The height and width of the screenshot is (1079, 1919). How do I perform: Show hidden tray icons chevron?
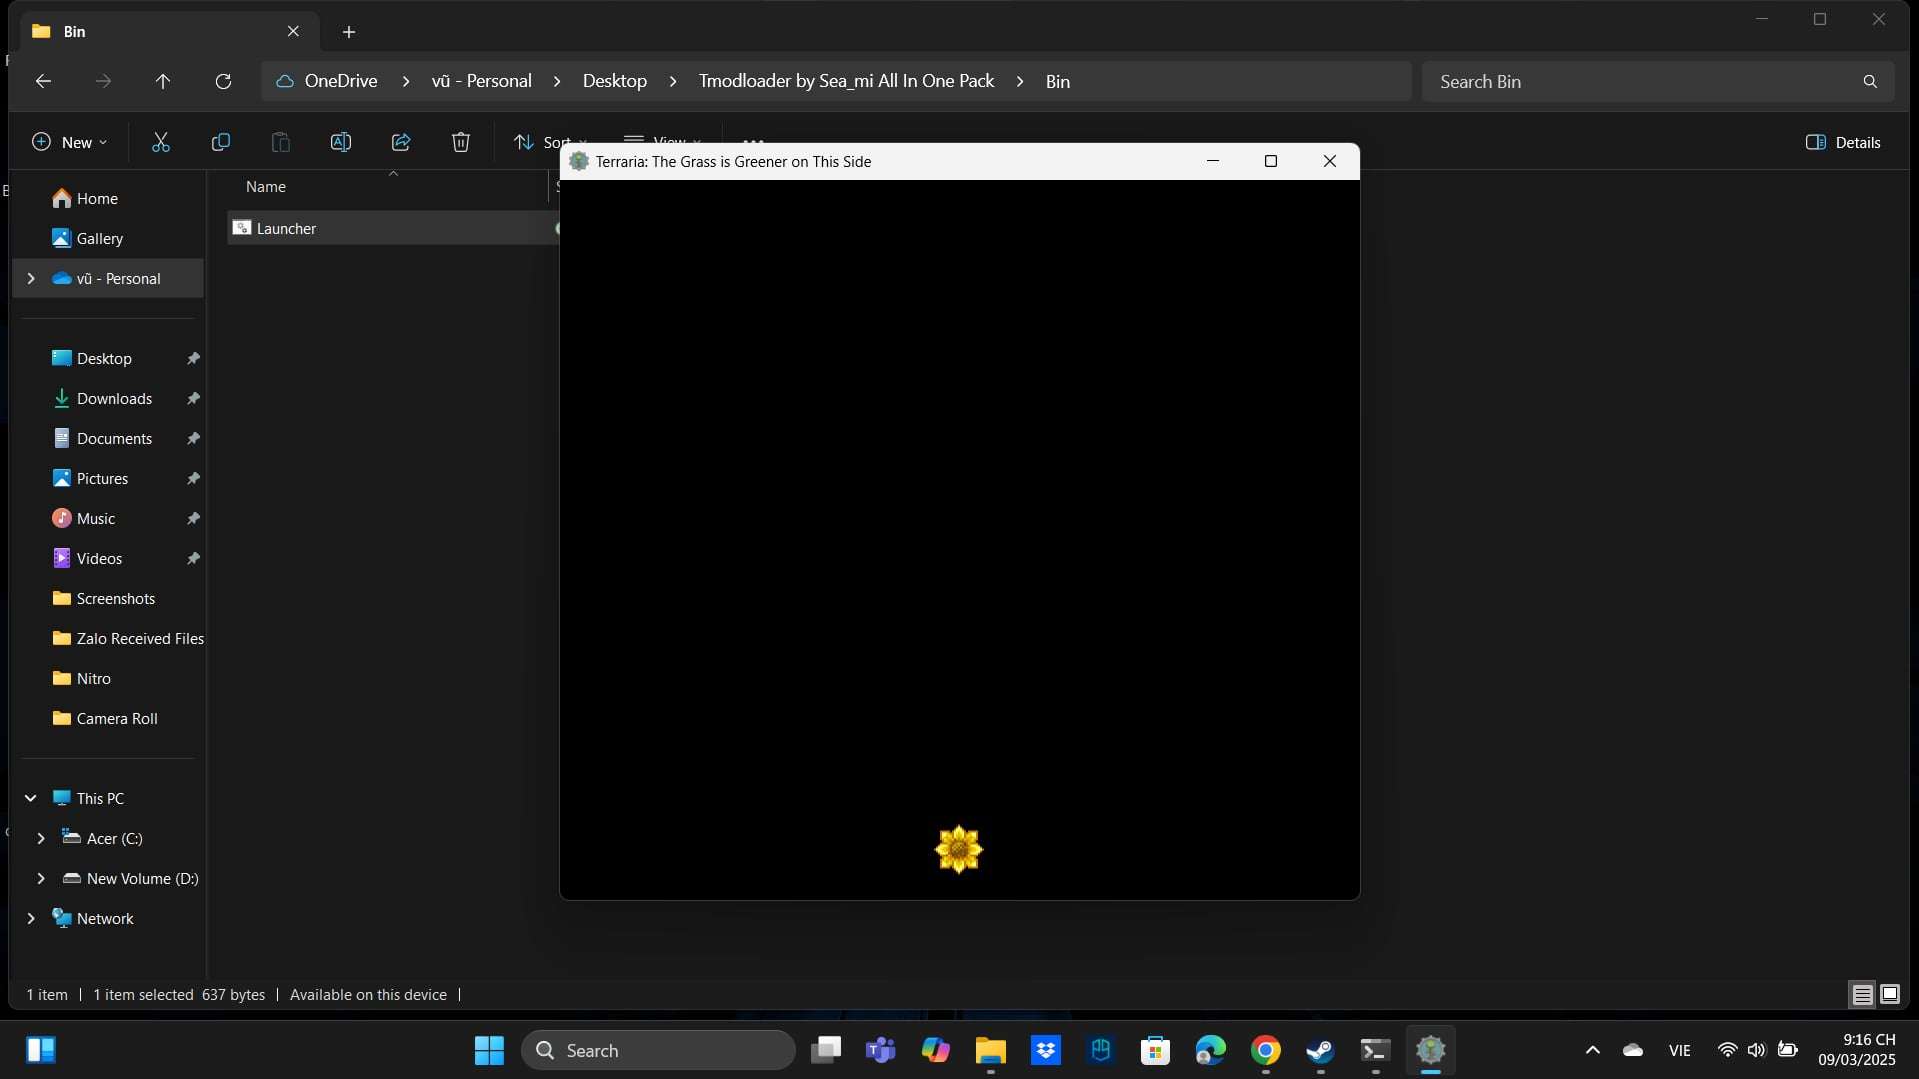1592,1050
